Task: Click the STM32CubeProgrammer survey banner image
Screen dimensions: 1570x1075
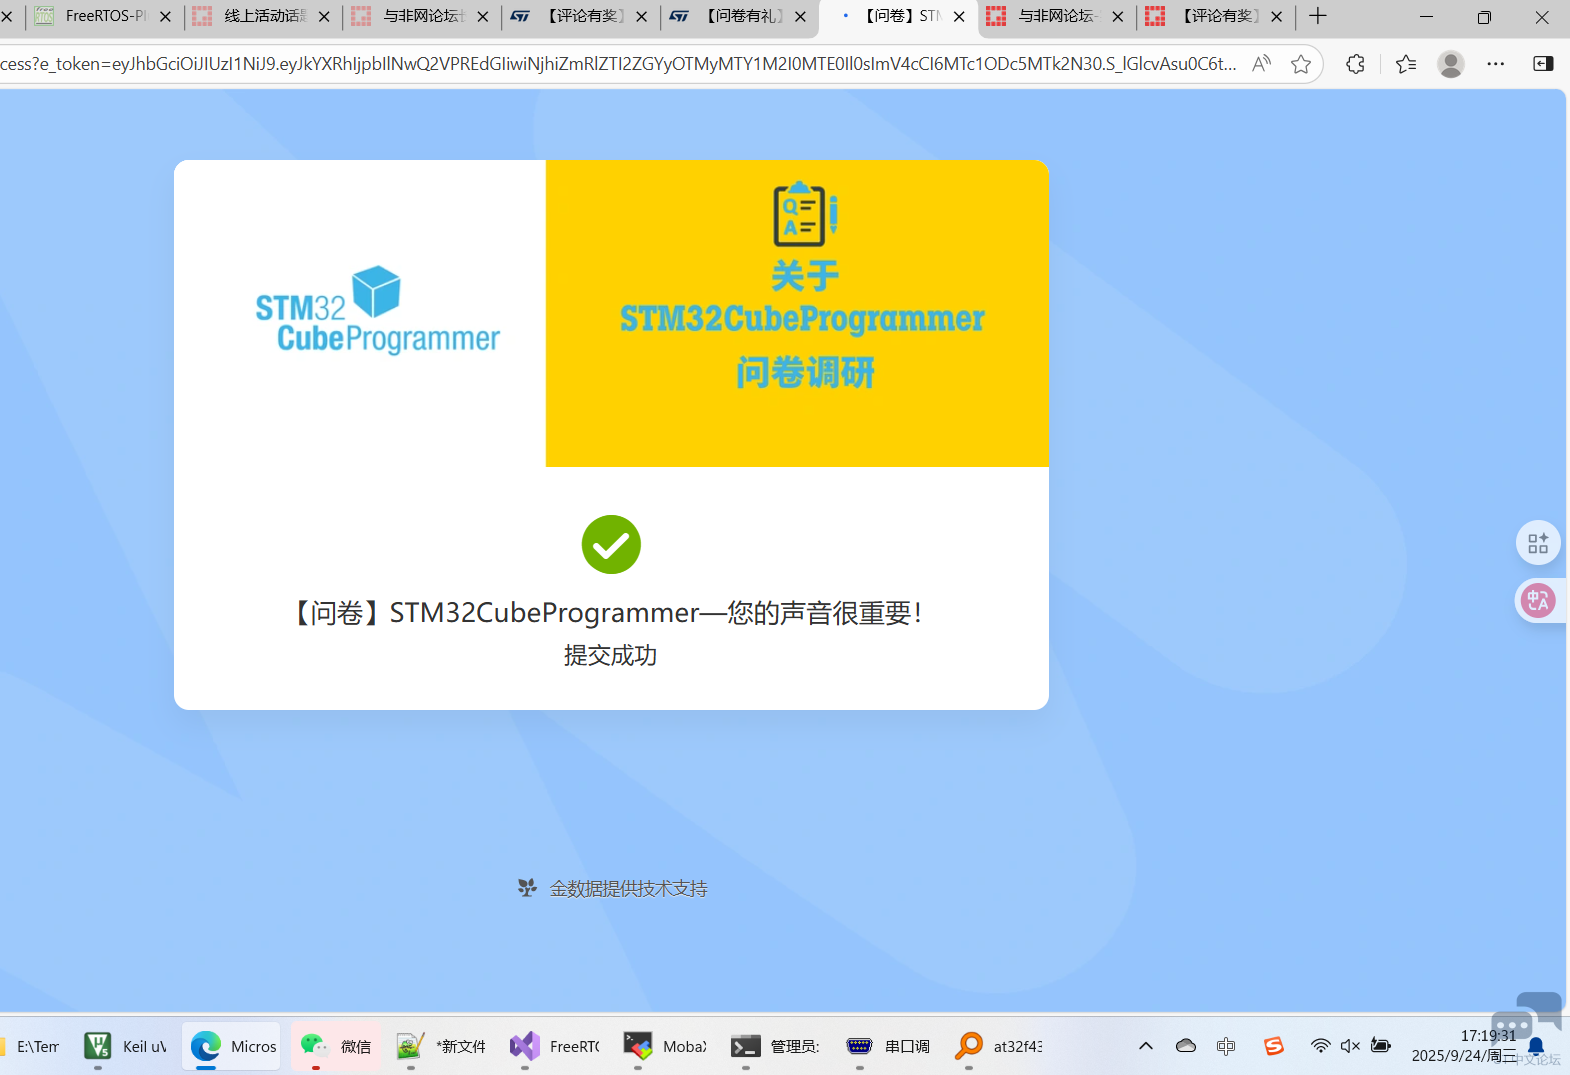Action: click(611, 313)
